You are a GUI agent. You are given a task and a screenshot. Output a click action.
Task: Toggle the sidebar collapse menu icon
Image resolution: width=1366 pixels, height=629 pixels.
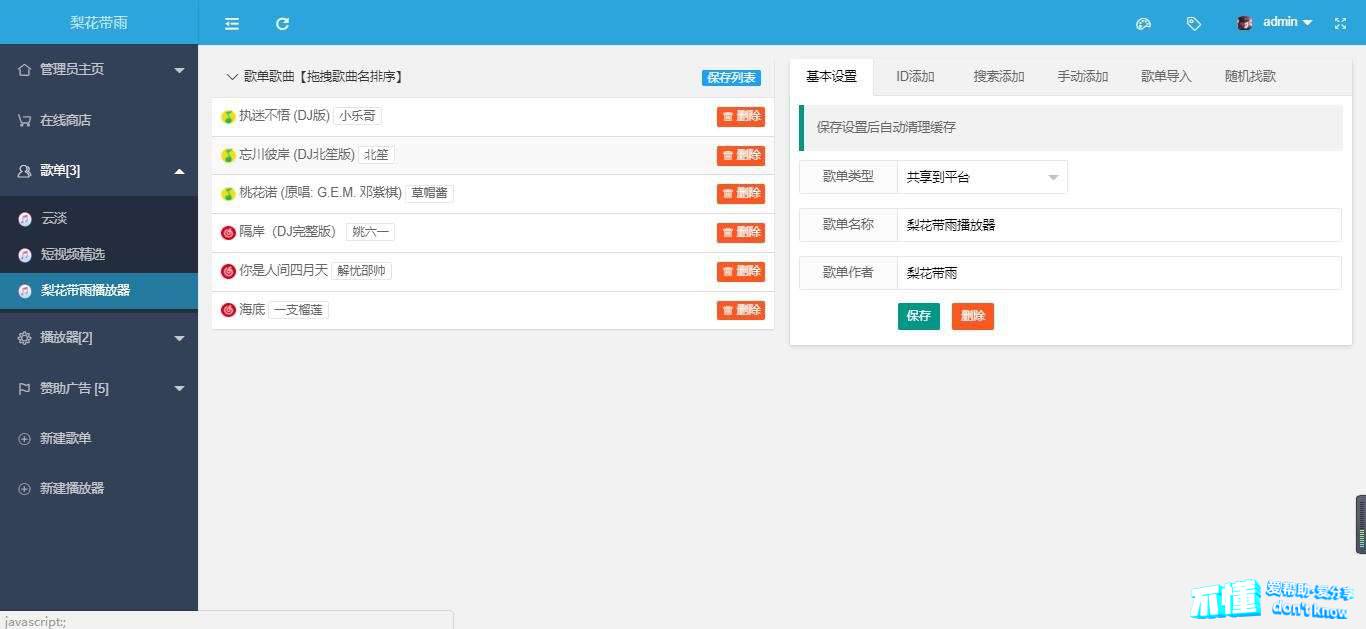tap(232, 23)
